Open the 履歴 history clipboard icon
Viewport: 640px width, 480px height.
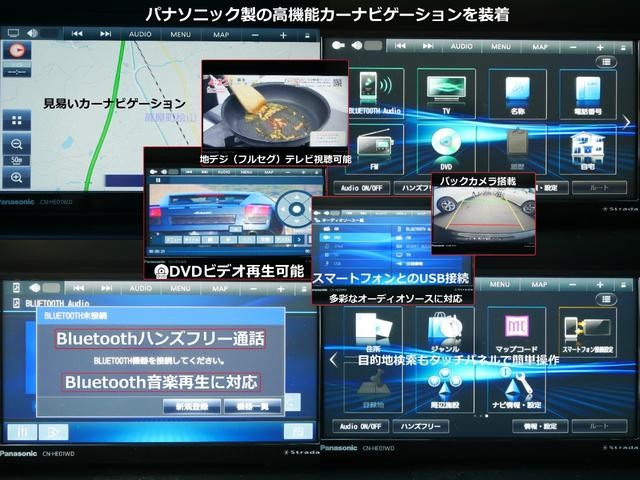click(x=517, y=149)
